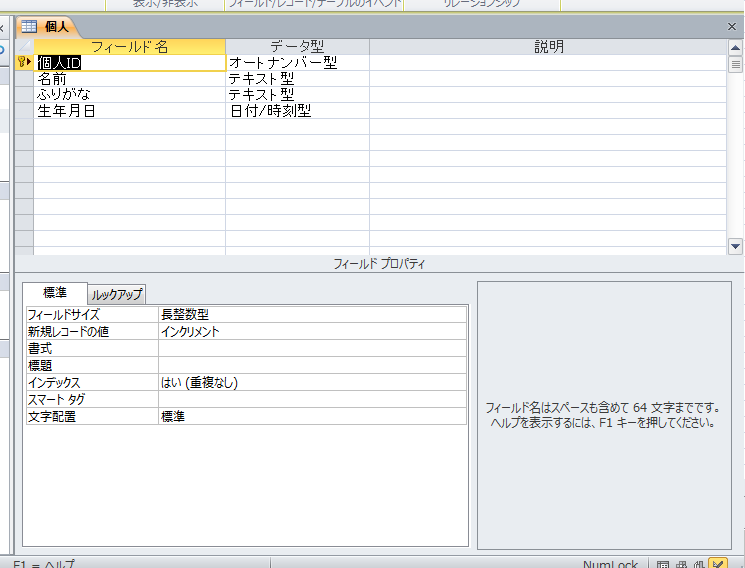
Task: Select Design View icon in status bar
Action: [718, 564]
